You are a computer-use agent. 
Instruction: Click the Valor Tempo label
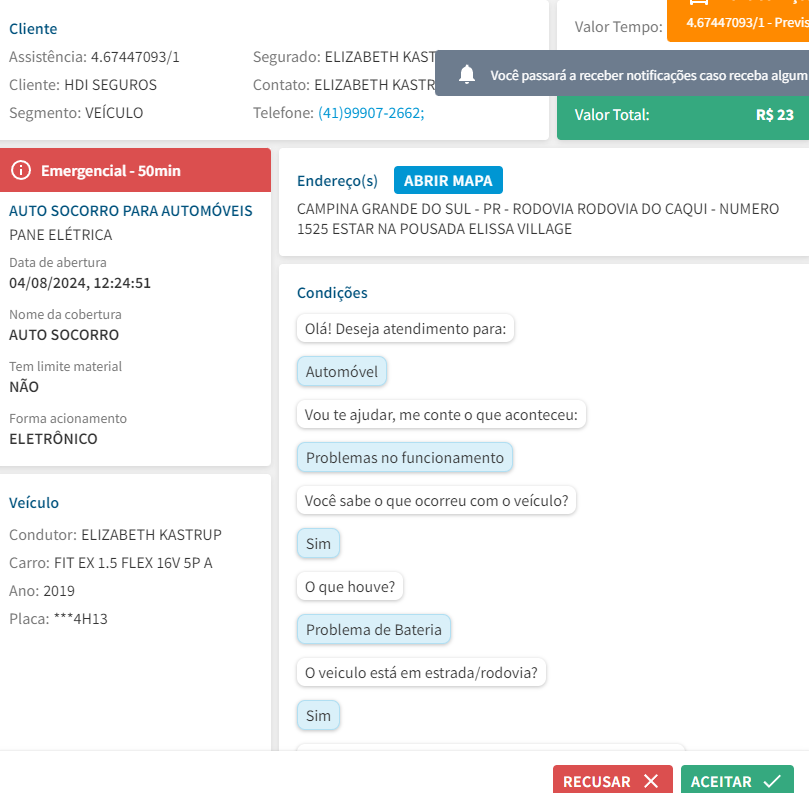tap(619, 27)
